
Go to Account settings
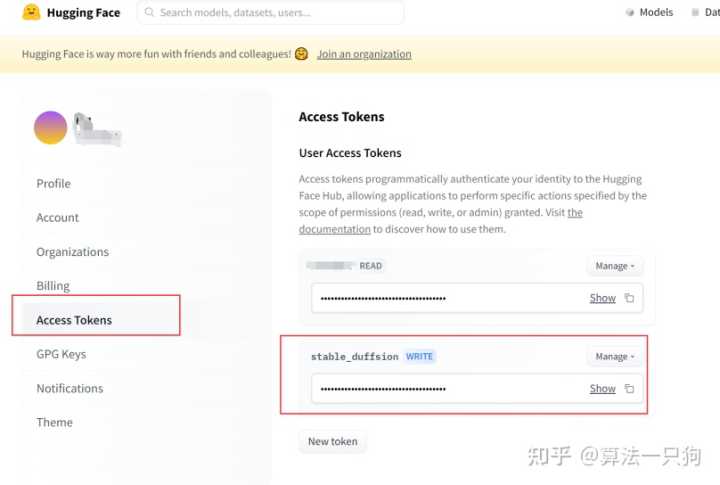coord(57,218)
